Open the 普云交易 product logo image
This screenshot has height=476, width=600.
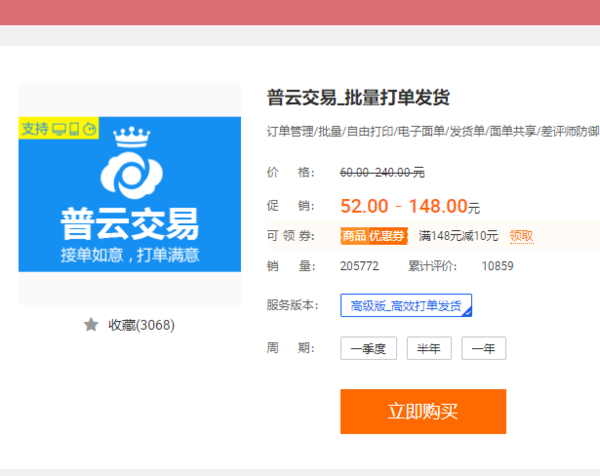130,194
